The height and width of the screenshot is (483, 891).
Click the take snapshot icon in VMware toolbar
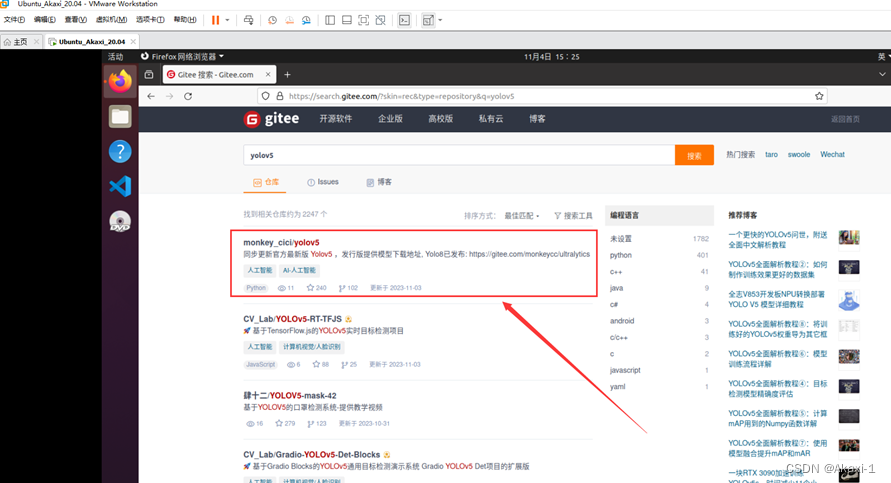272,20
